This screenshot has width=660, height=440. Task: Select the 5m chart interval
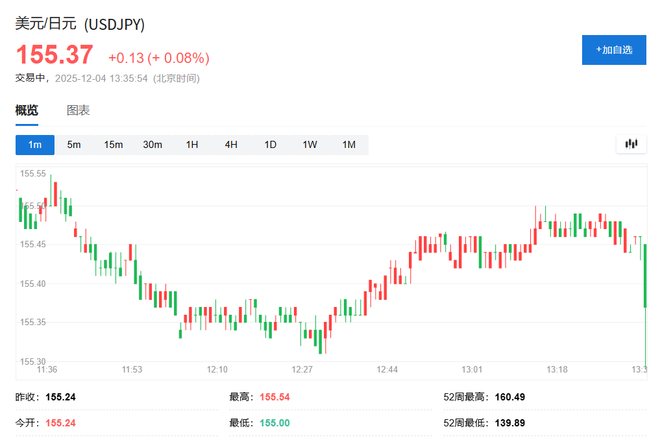click(74, 145)
